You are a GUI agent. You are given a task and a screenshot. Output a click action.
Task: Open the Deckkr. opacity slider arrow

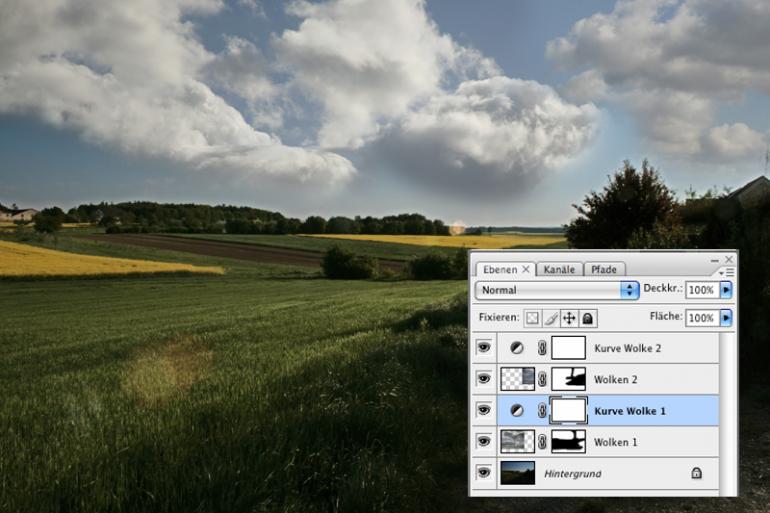click(x=726, y=290)
